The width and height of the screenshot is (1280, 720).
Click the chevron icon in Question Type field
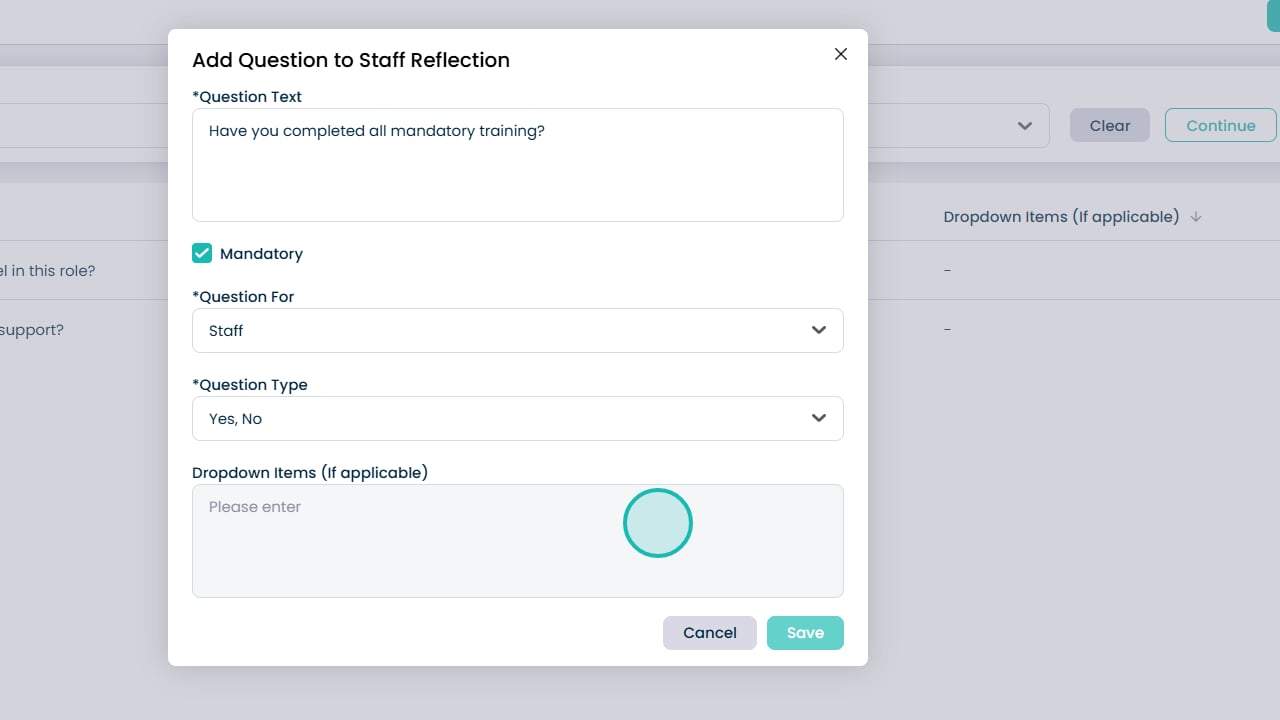[819, 418]
